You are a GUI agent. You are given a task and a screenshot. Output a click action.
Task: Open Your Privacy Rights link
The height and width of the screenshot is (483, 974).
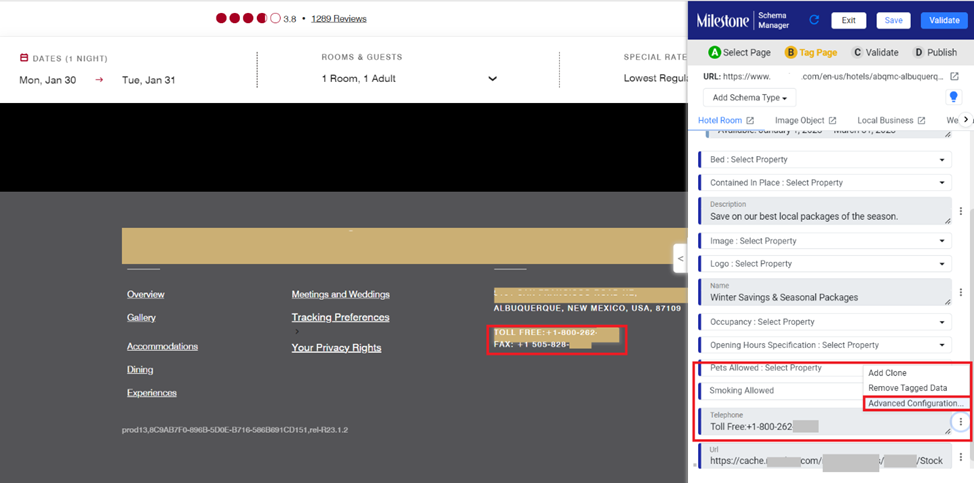point(336,348)
